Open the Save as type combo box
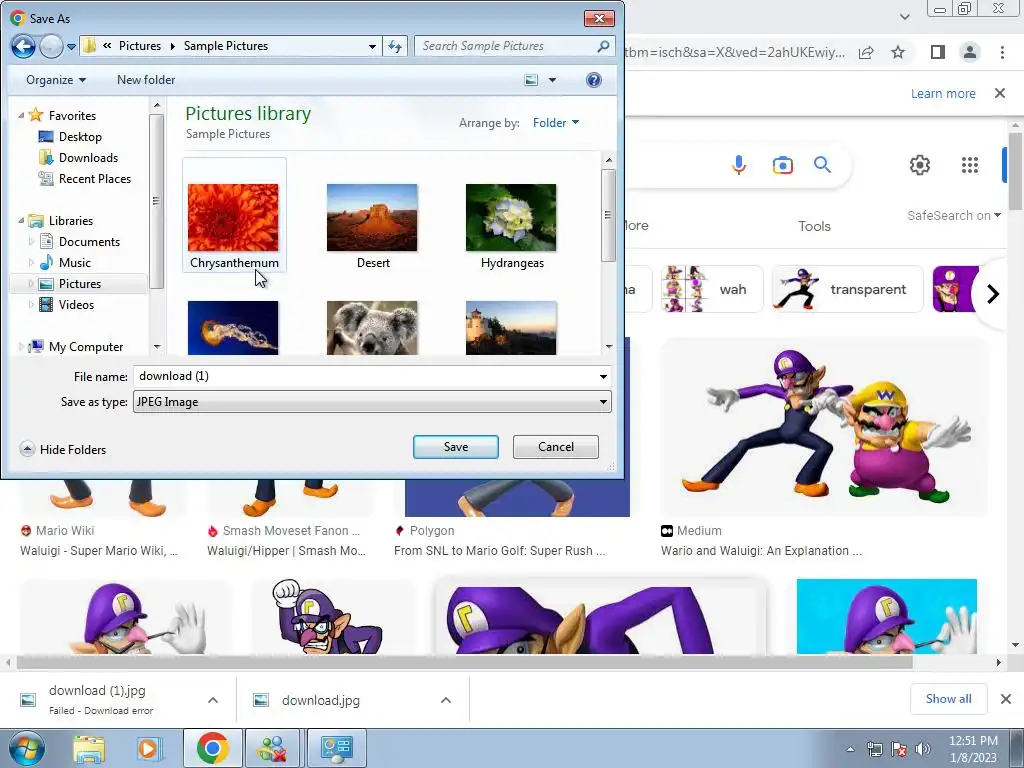Image resolution: width=1024 pixels, height=768 pixels. (x=372, y=402)
